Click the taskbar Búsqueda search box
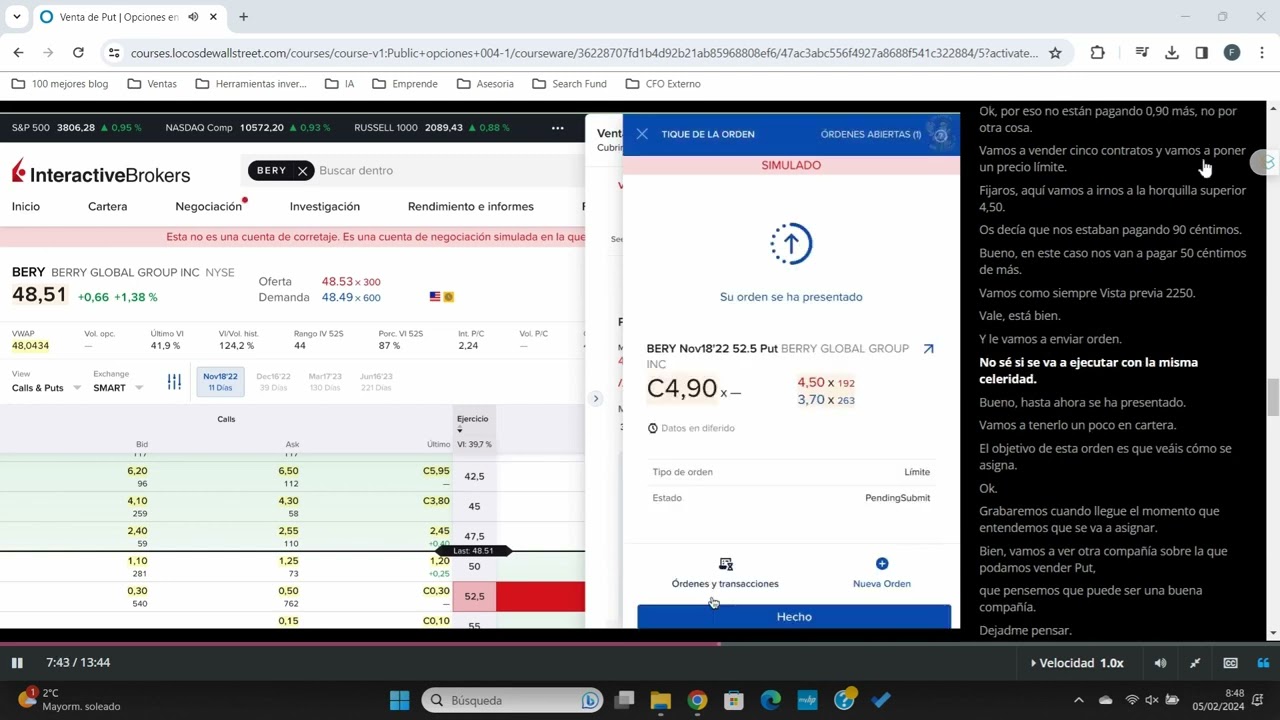Image resolution: width=1280 pixels, height=720 pixels. coord(510,700)
